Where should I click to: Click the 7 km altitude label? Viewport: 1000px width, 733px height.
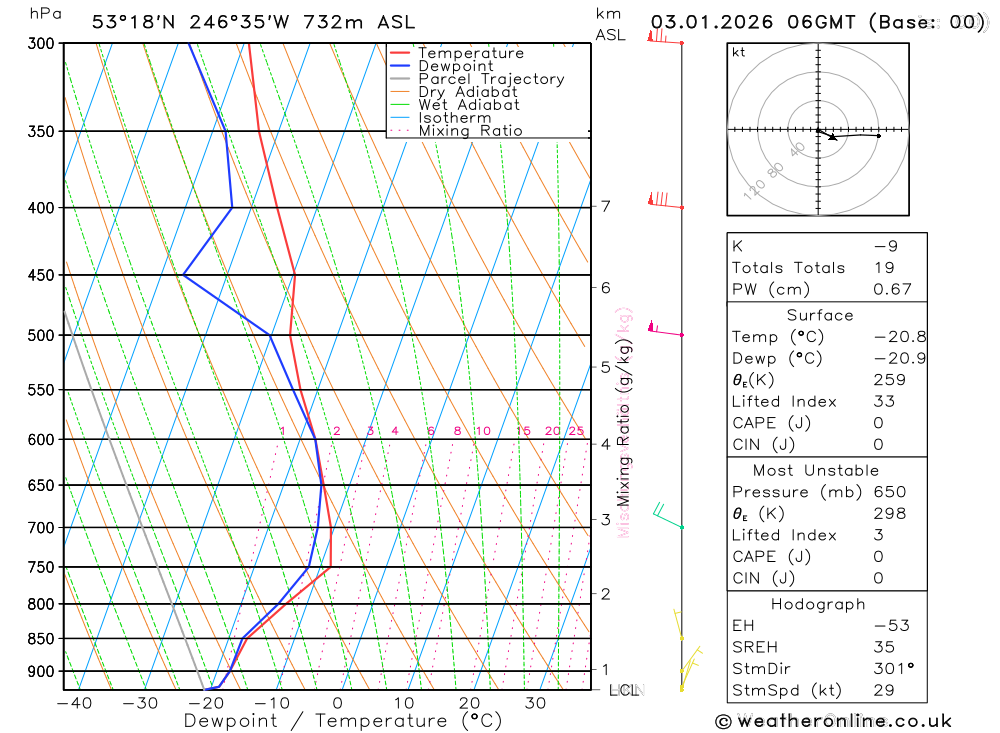point(605,206)
